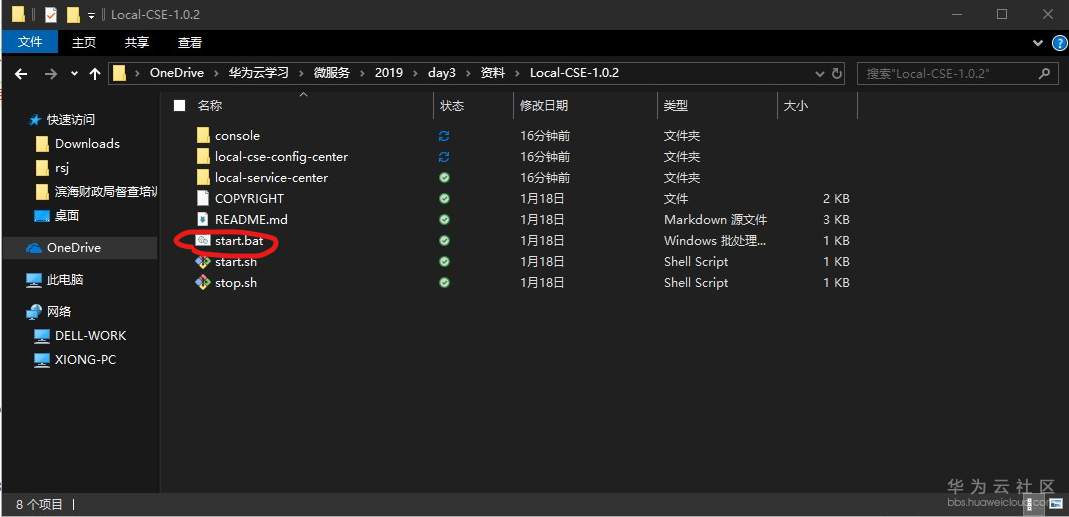Click the Markdown 源文件 type cell
This screenshot has width=1069, height=517.
click(x=715, y=220)
